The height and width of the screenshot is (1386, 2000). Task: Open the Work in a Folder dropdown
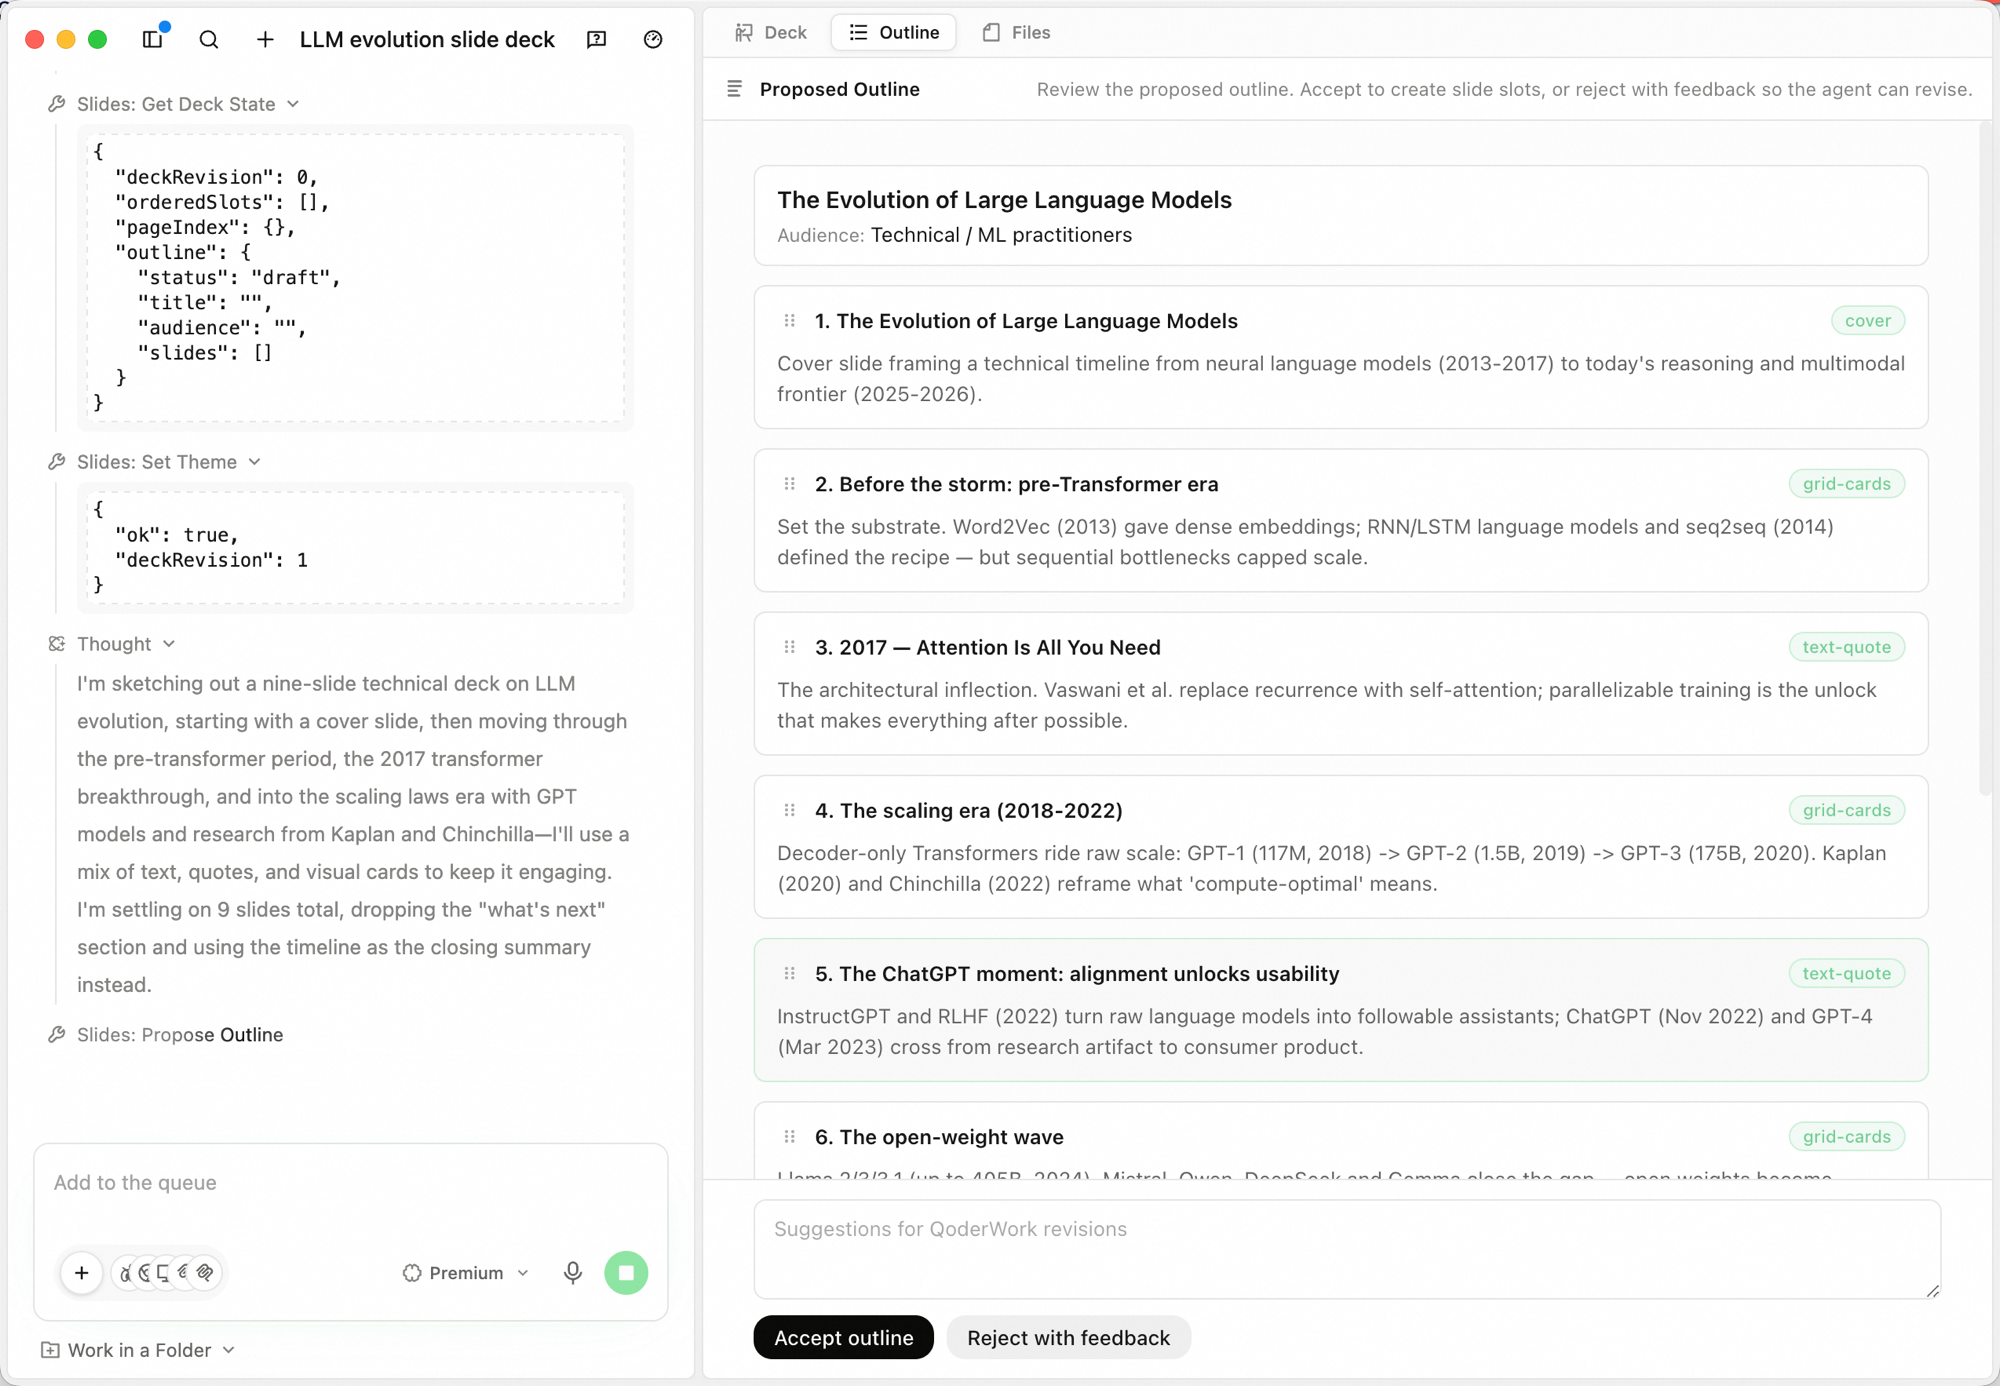138,1350
